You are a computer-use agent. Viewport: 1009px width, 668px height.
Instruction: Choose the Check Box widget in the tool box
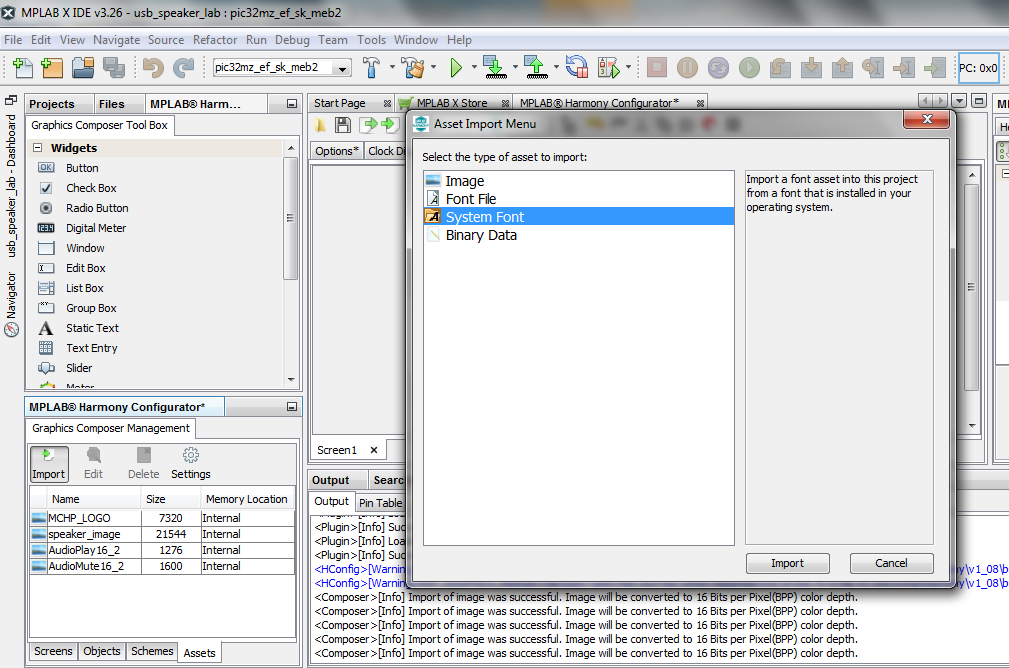(x=91, y=188)
